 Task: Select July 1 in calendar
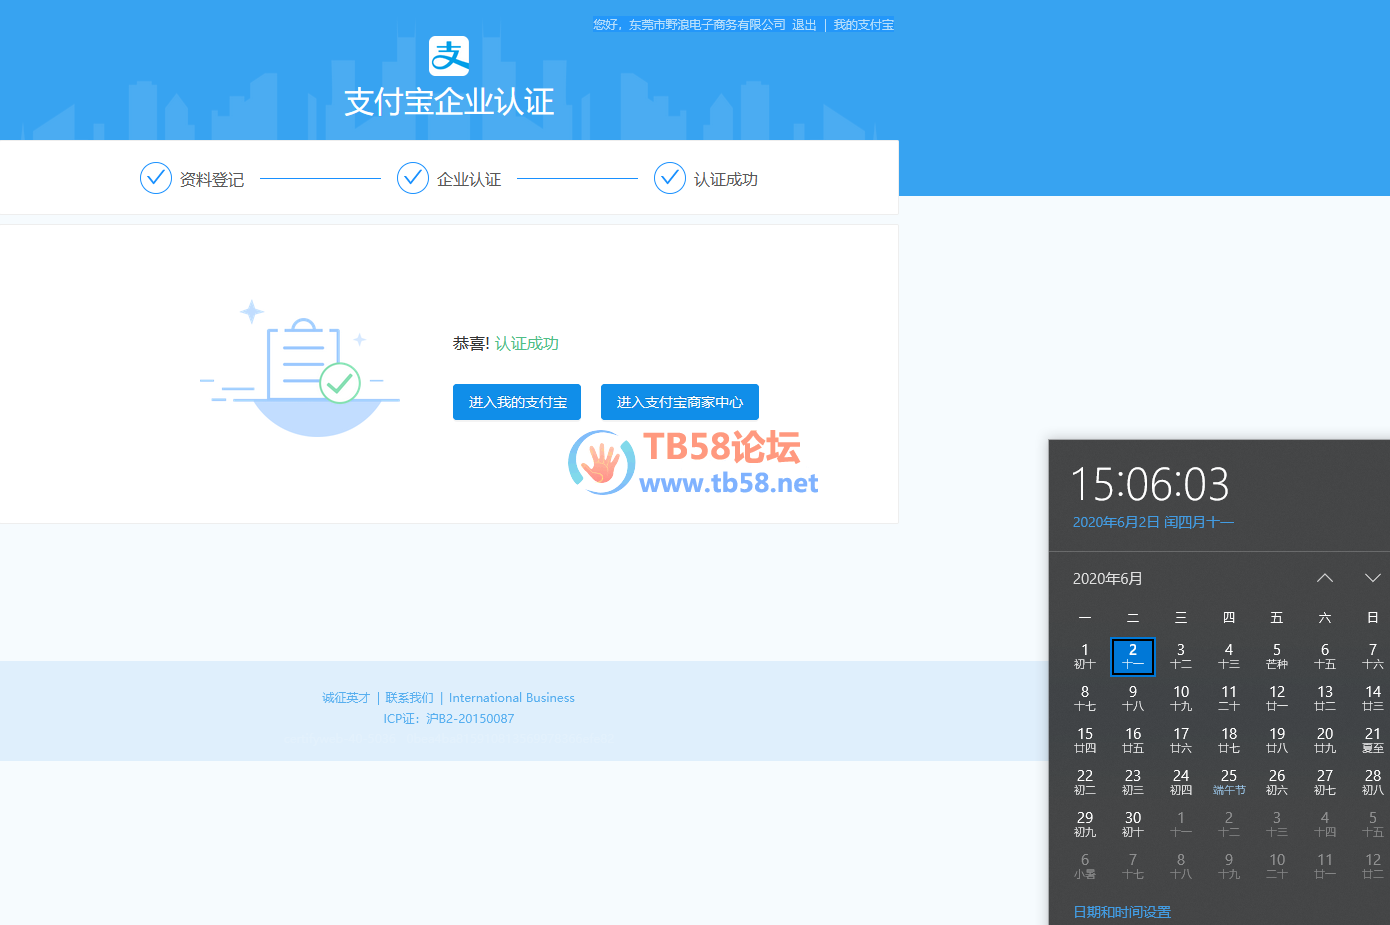(1181, 825)
